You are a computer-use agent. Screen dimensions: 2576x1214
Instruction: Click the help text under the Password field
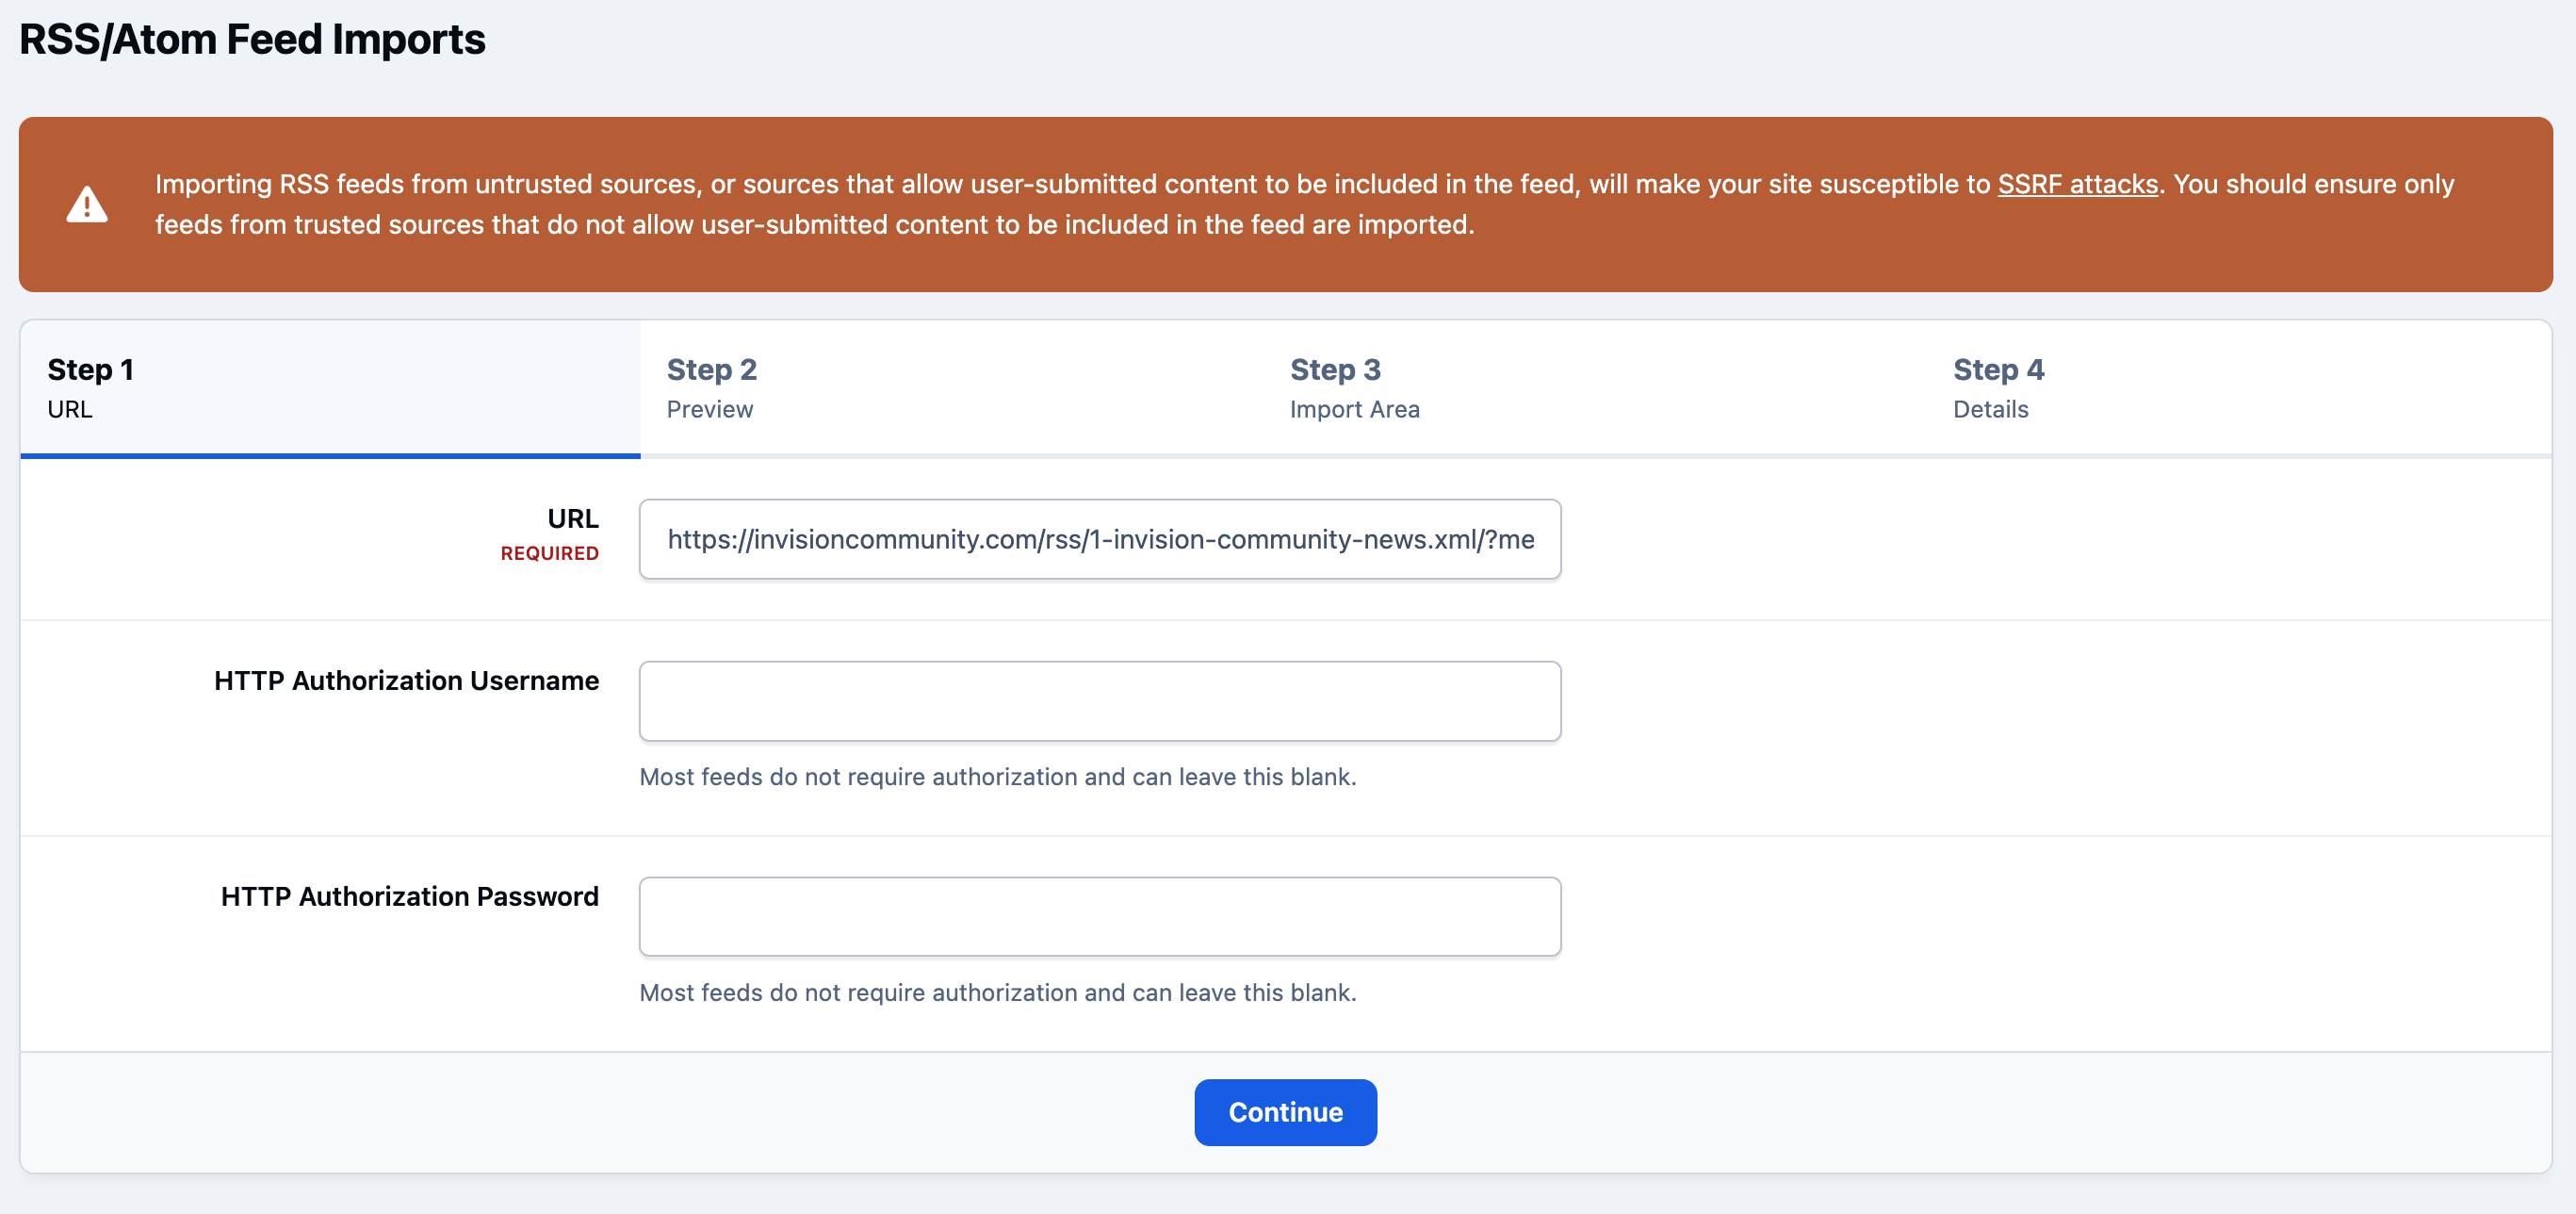(998, 993)
